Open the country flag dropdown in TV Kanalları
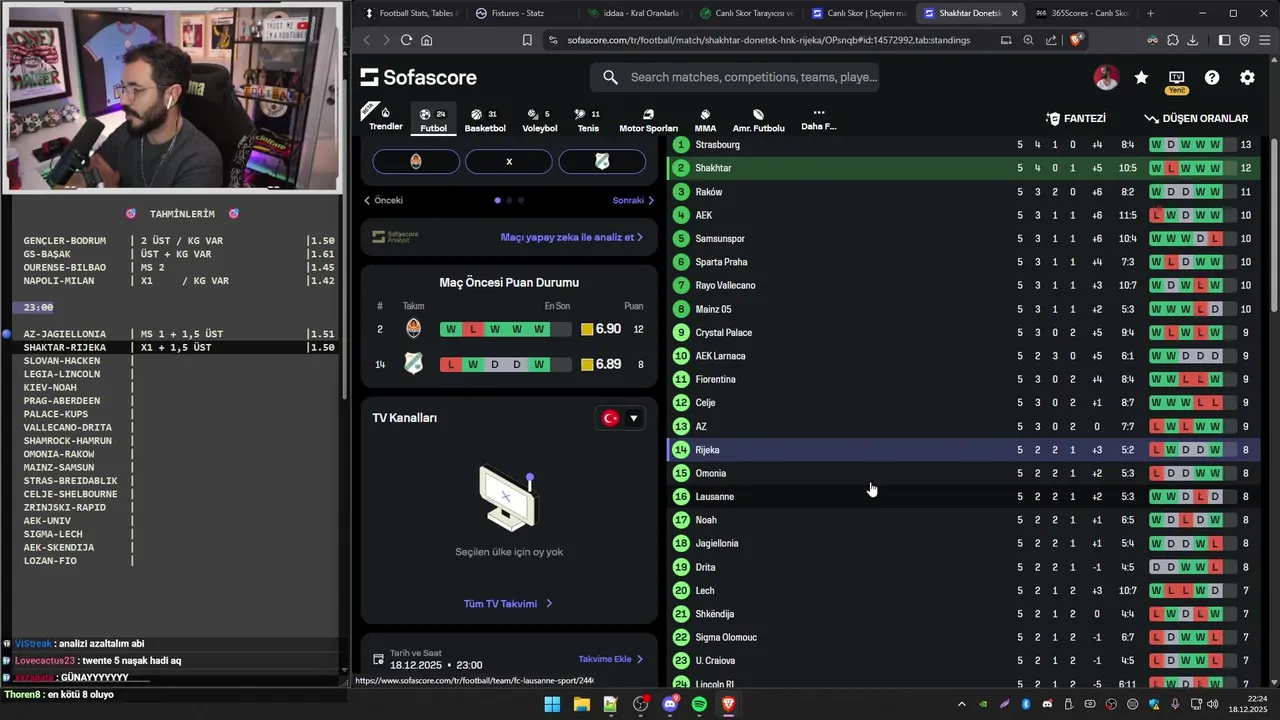The image size is (1280, 720). point(621,418)
